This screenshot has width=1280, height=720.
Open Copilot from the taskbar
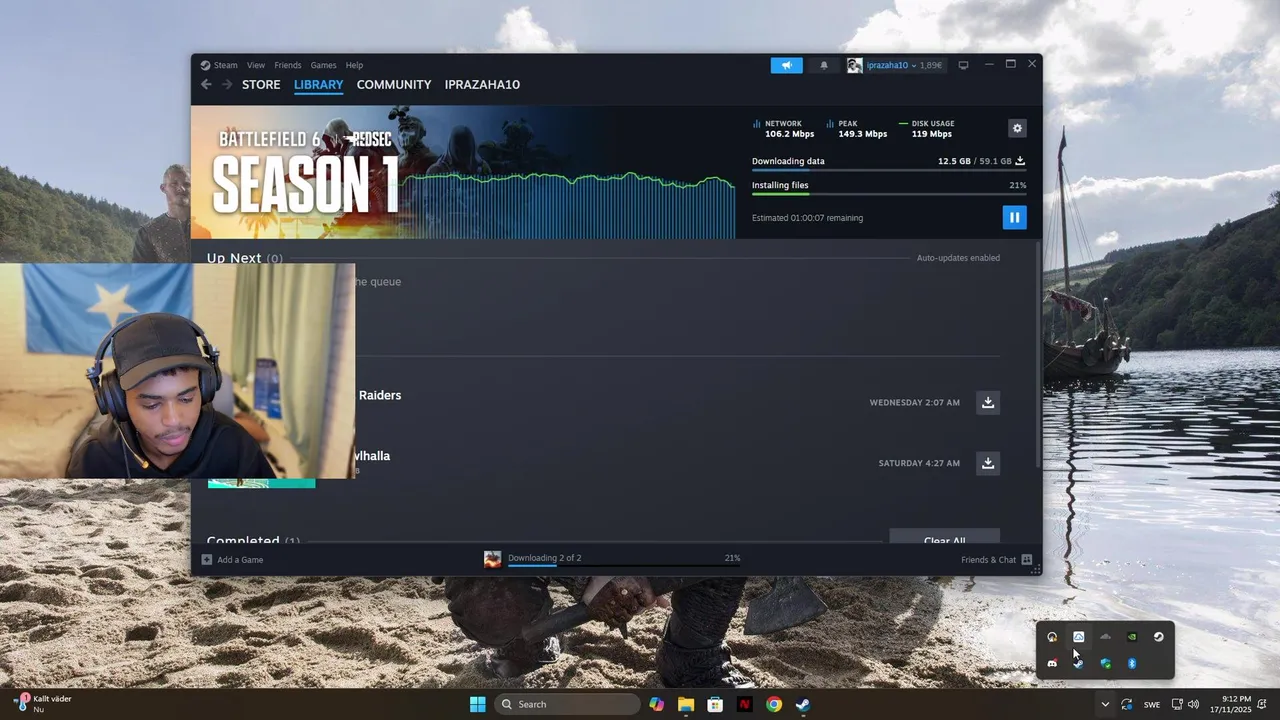click(x=656, y=704)
